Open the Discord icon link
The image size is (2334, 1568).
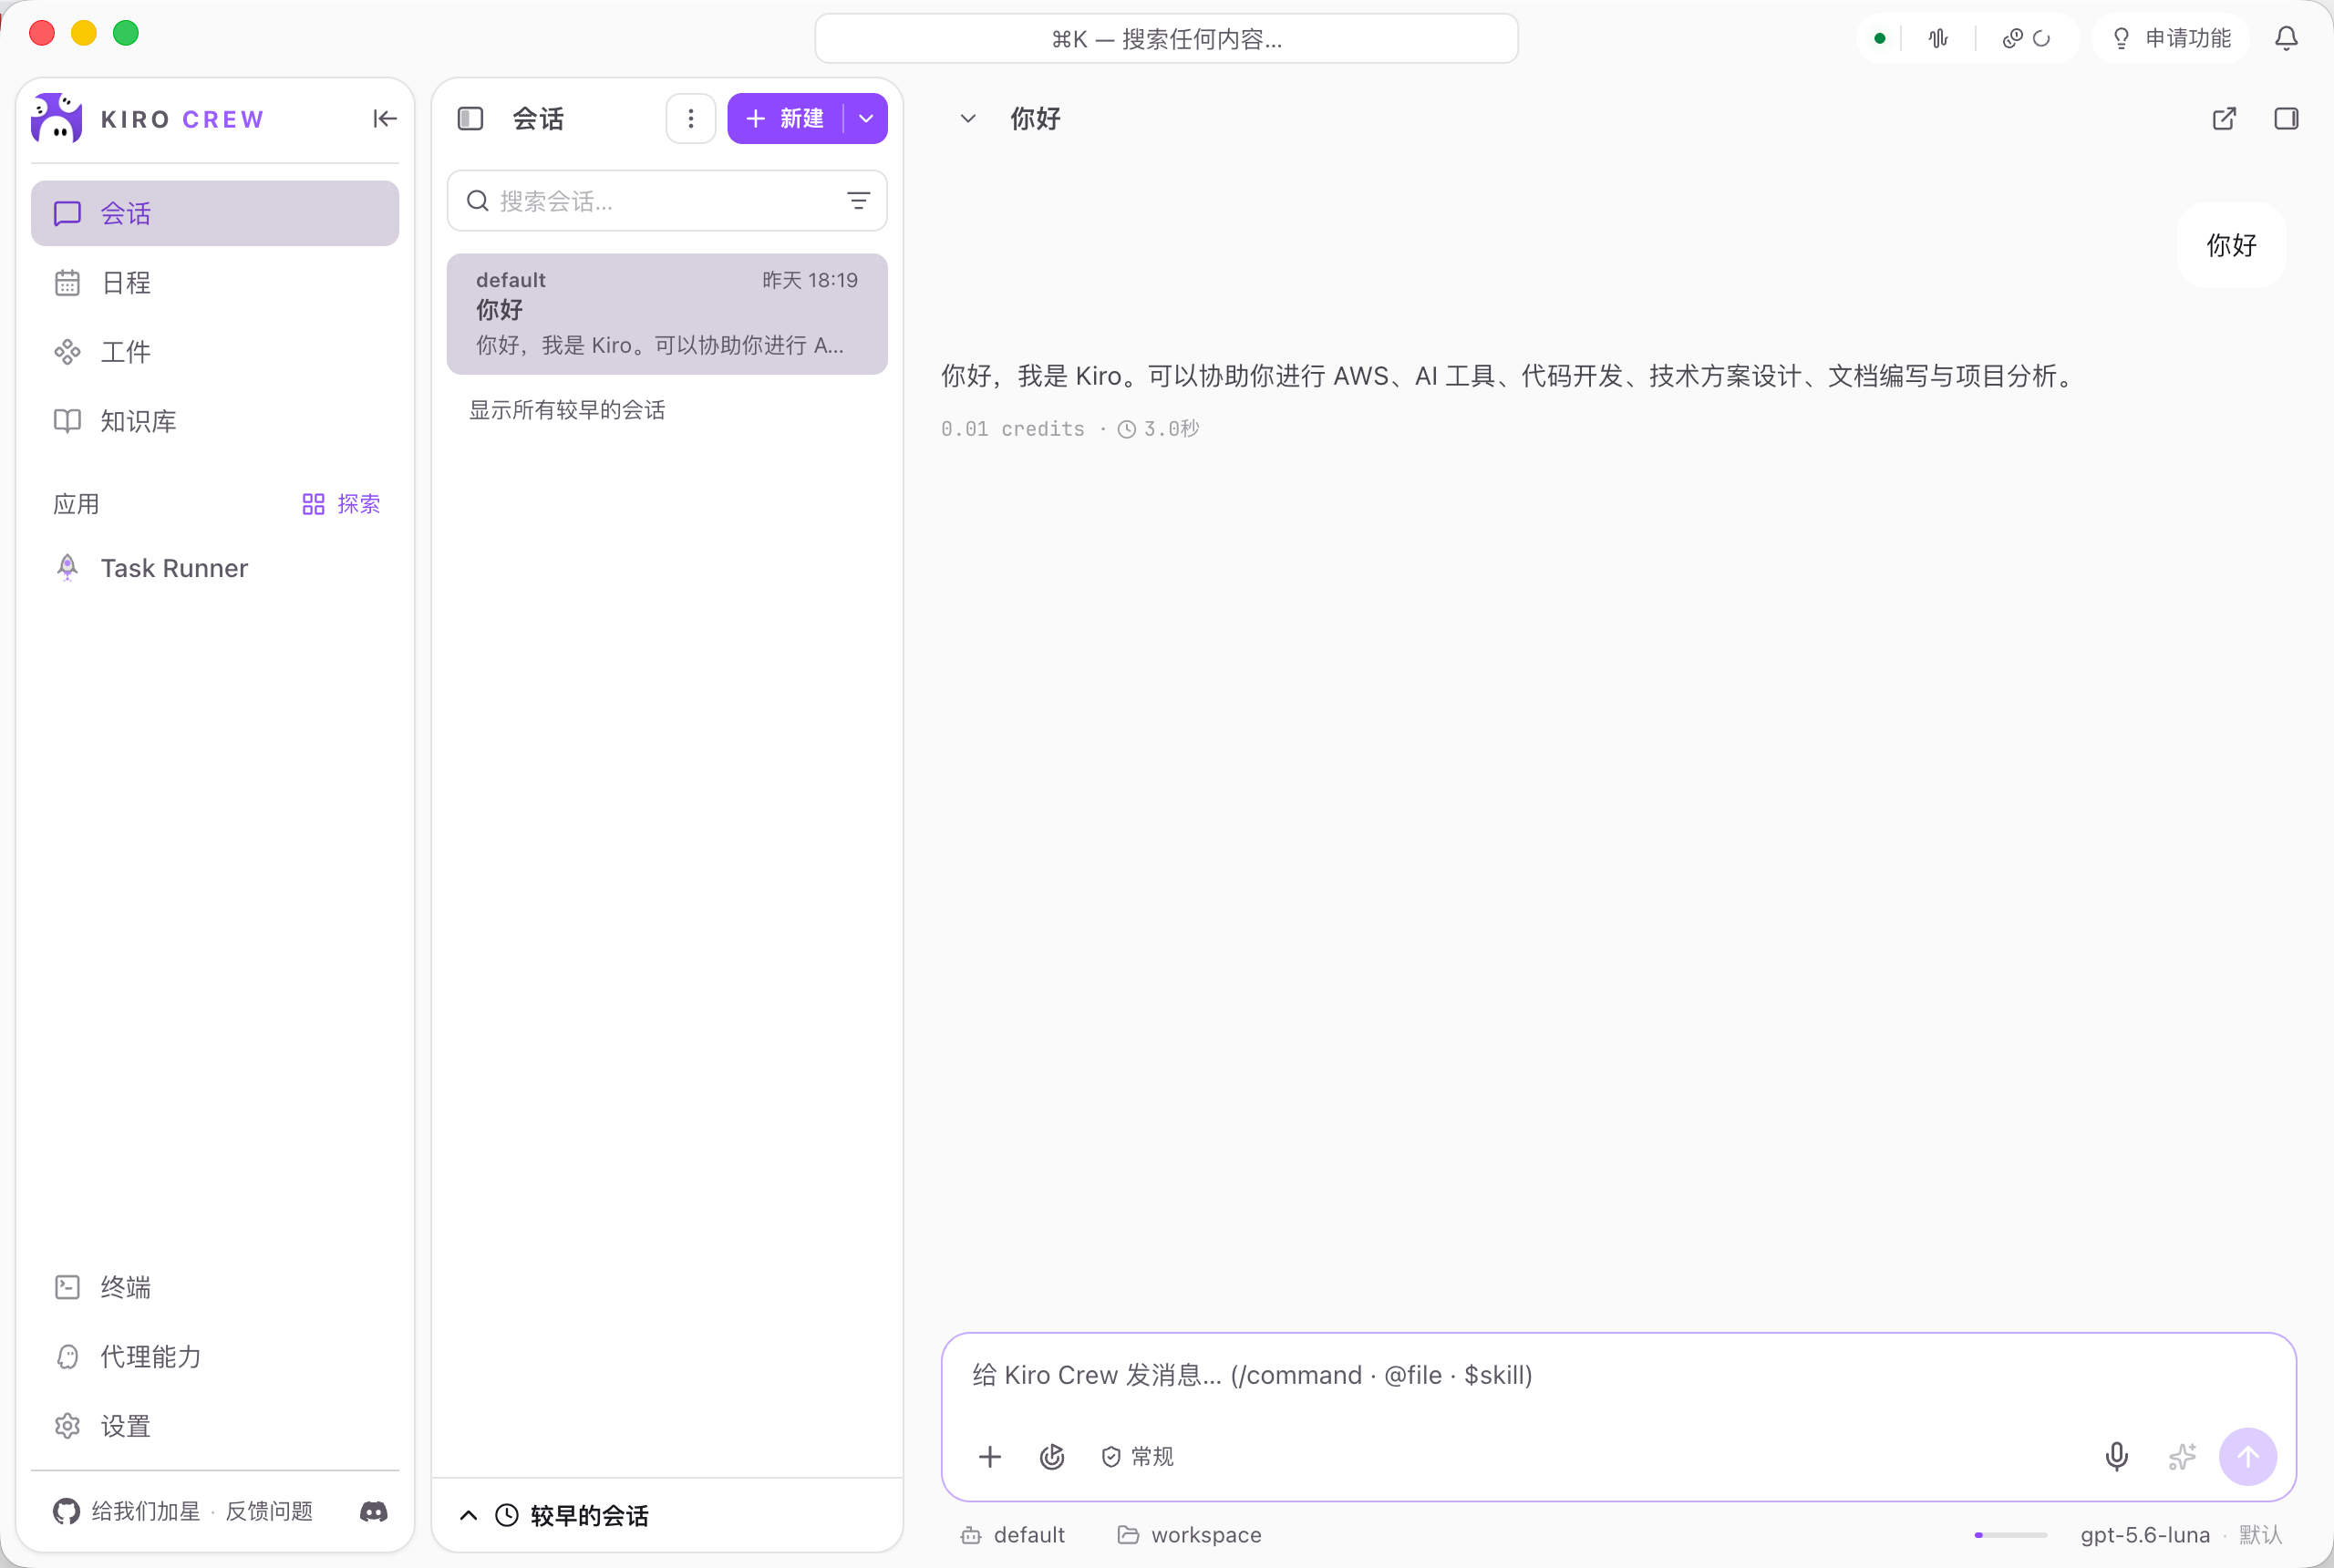tap(374, 1511)
